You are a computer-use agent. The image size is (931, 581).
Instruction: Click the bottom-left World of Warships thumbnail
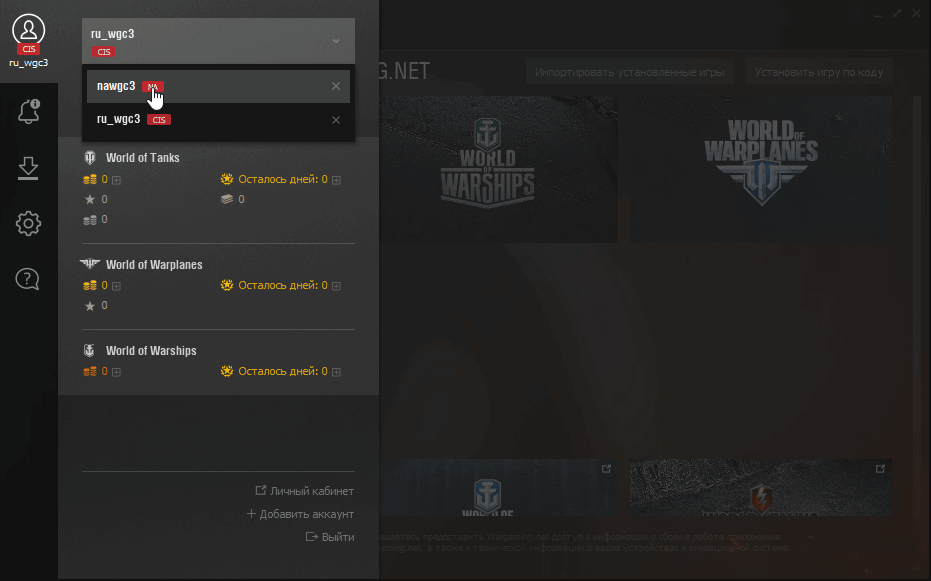[x=498, y=487]
